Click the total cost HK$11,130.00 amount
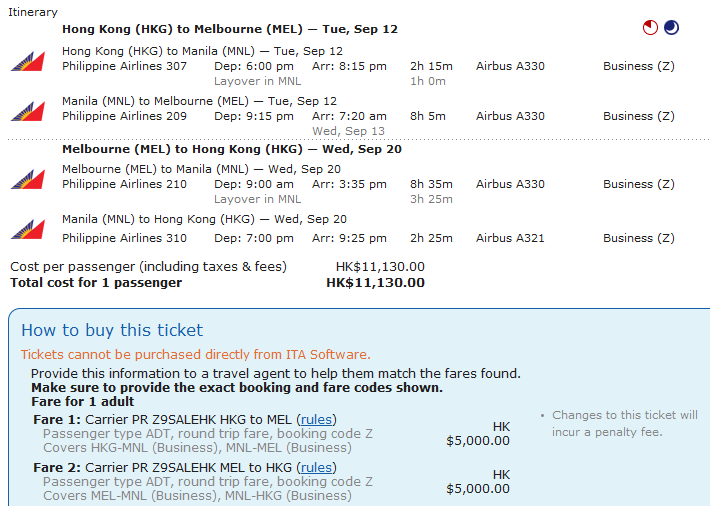The image size is (710, 506). [375, 283]
